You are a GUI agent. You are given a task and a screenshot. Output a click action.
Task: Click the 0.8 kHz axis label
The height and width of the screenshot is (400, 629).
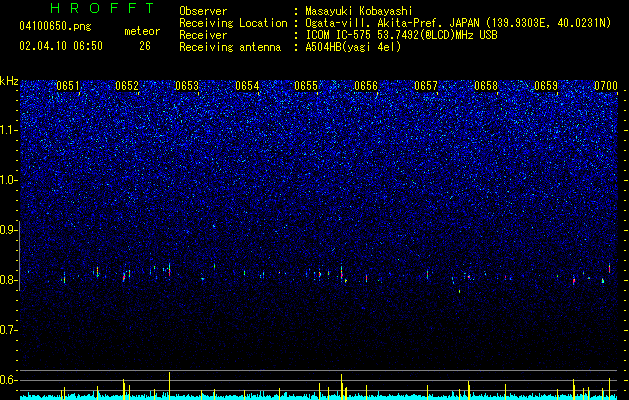click(9, 280)
